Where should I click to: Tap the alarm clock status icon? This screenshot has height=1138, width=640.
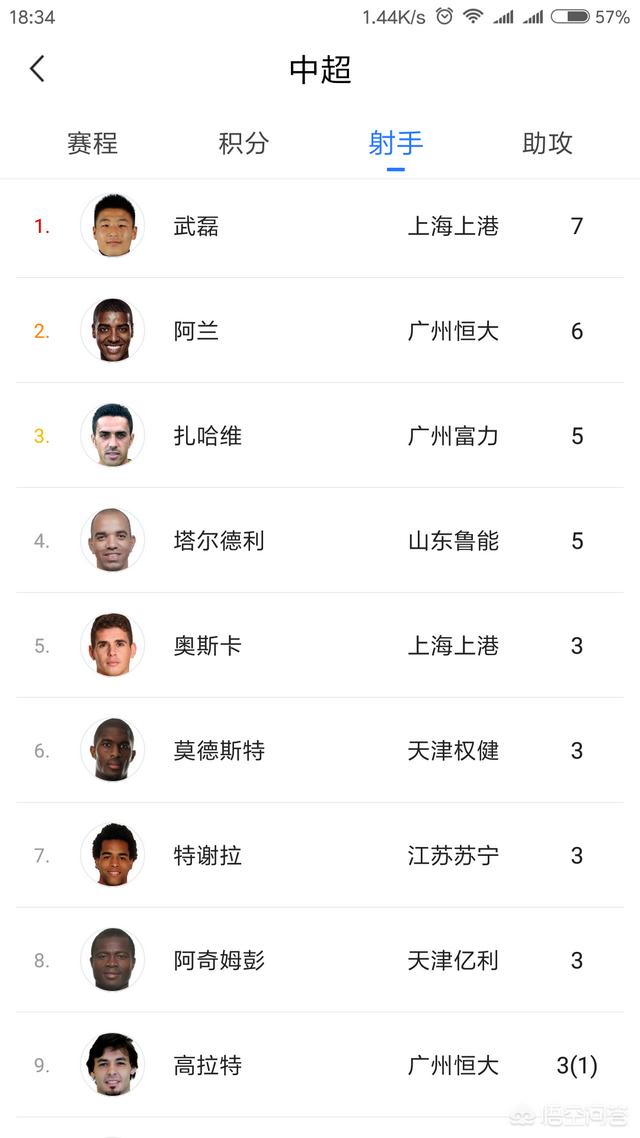(x=444, y=17)
